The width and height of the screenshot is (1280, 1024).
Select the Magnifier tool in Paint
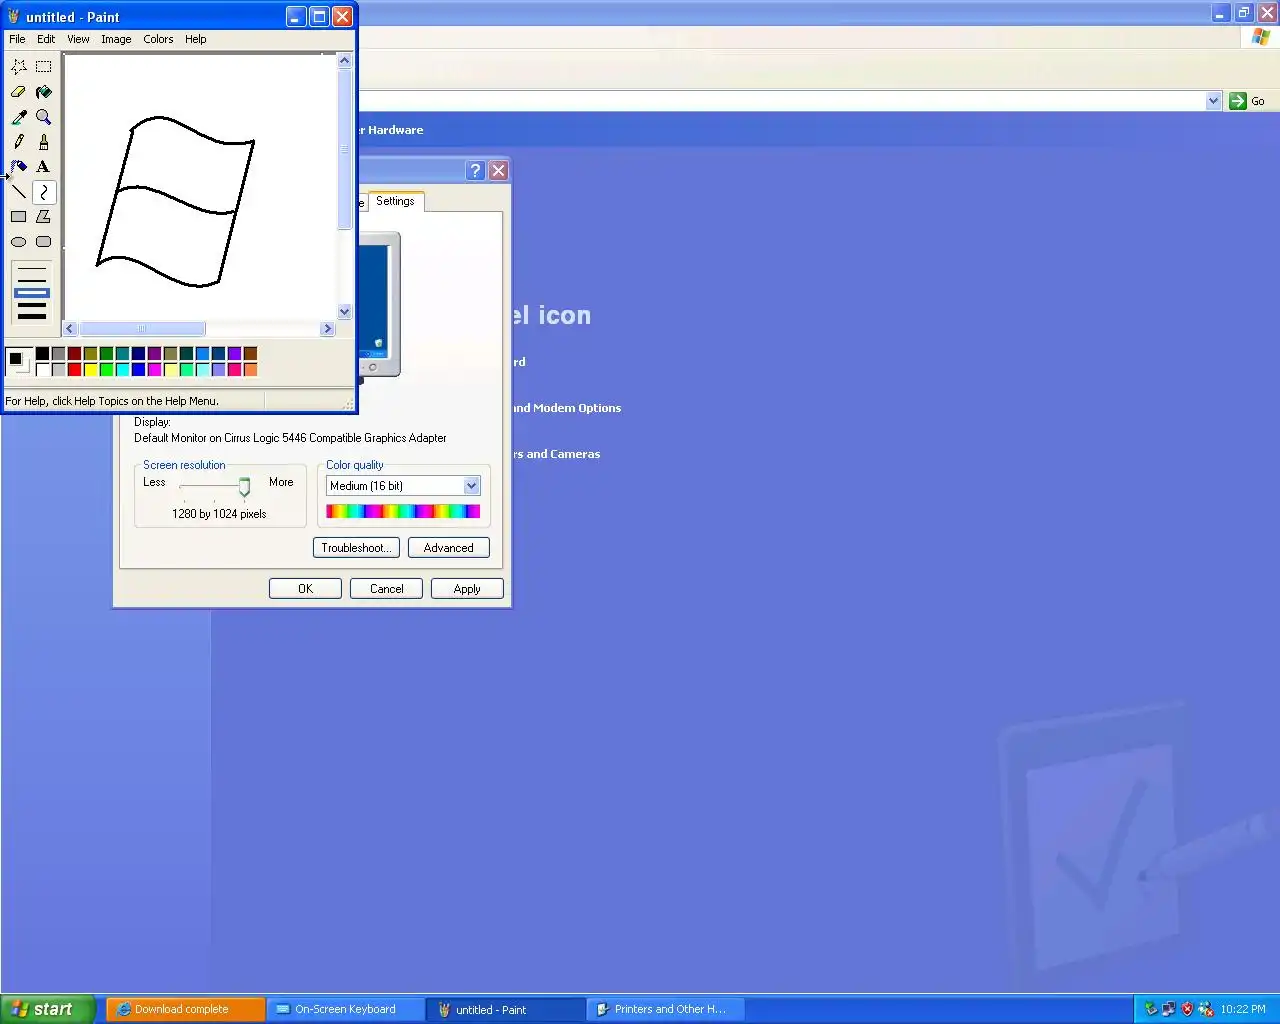click(x=44, y=117)
